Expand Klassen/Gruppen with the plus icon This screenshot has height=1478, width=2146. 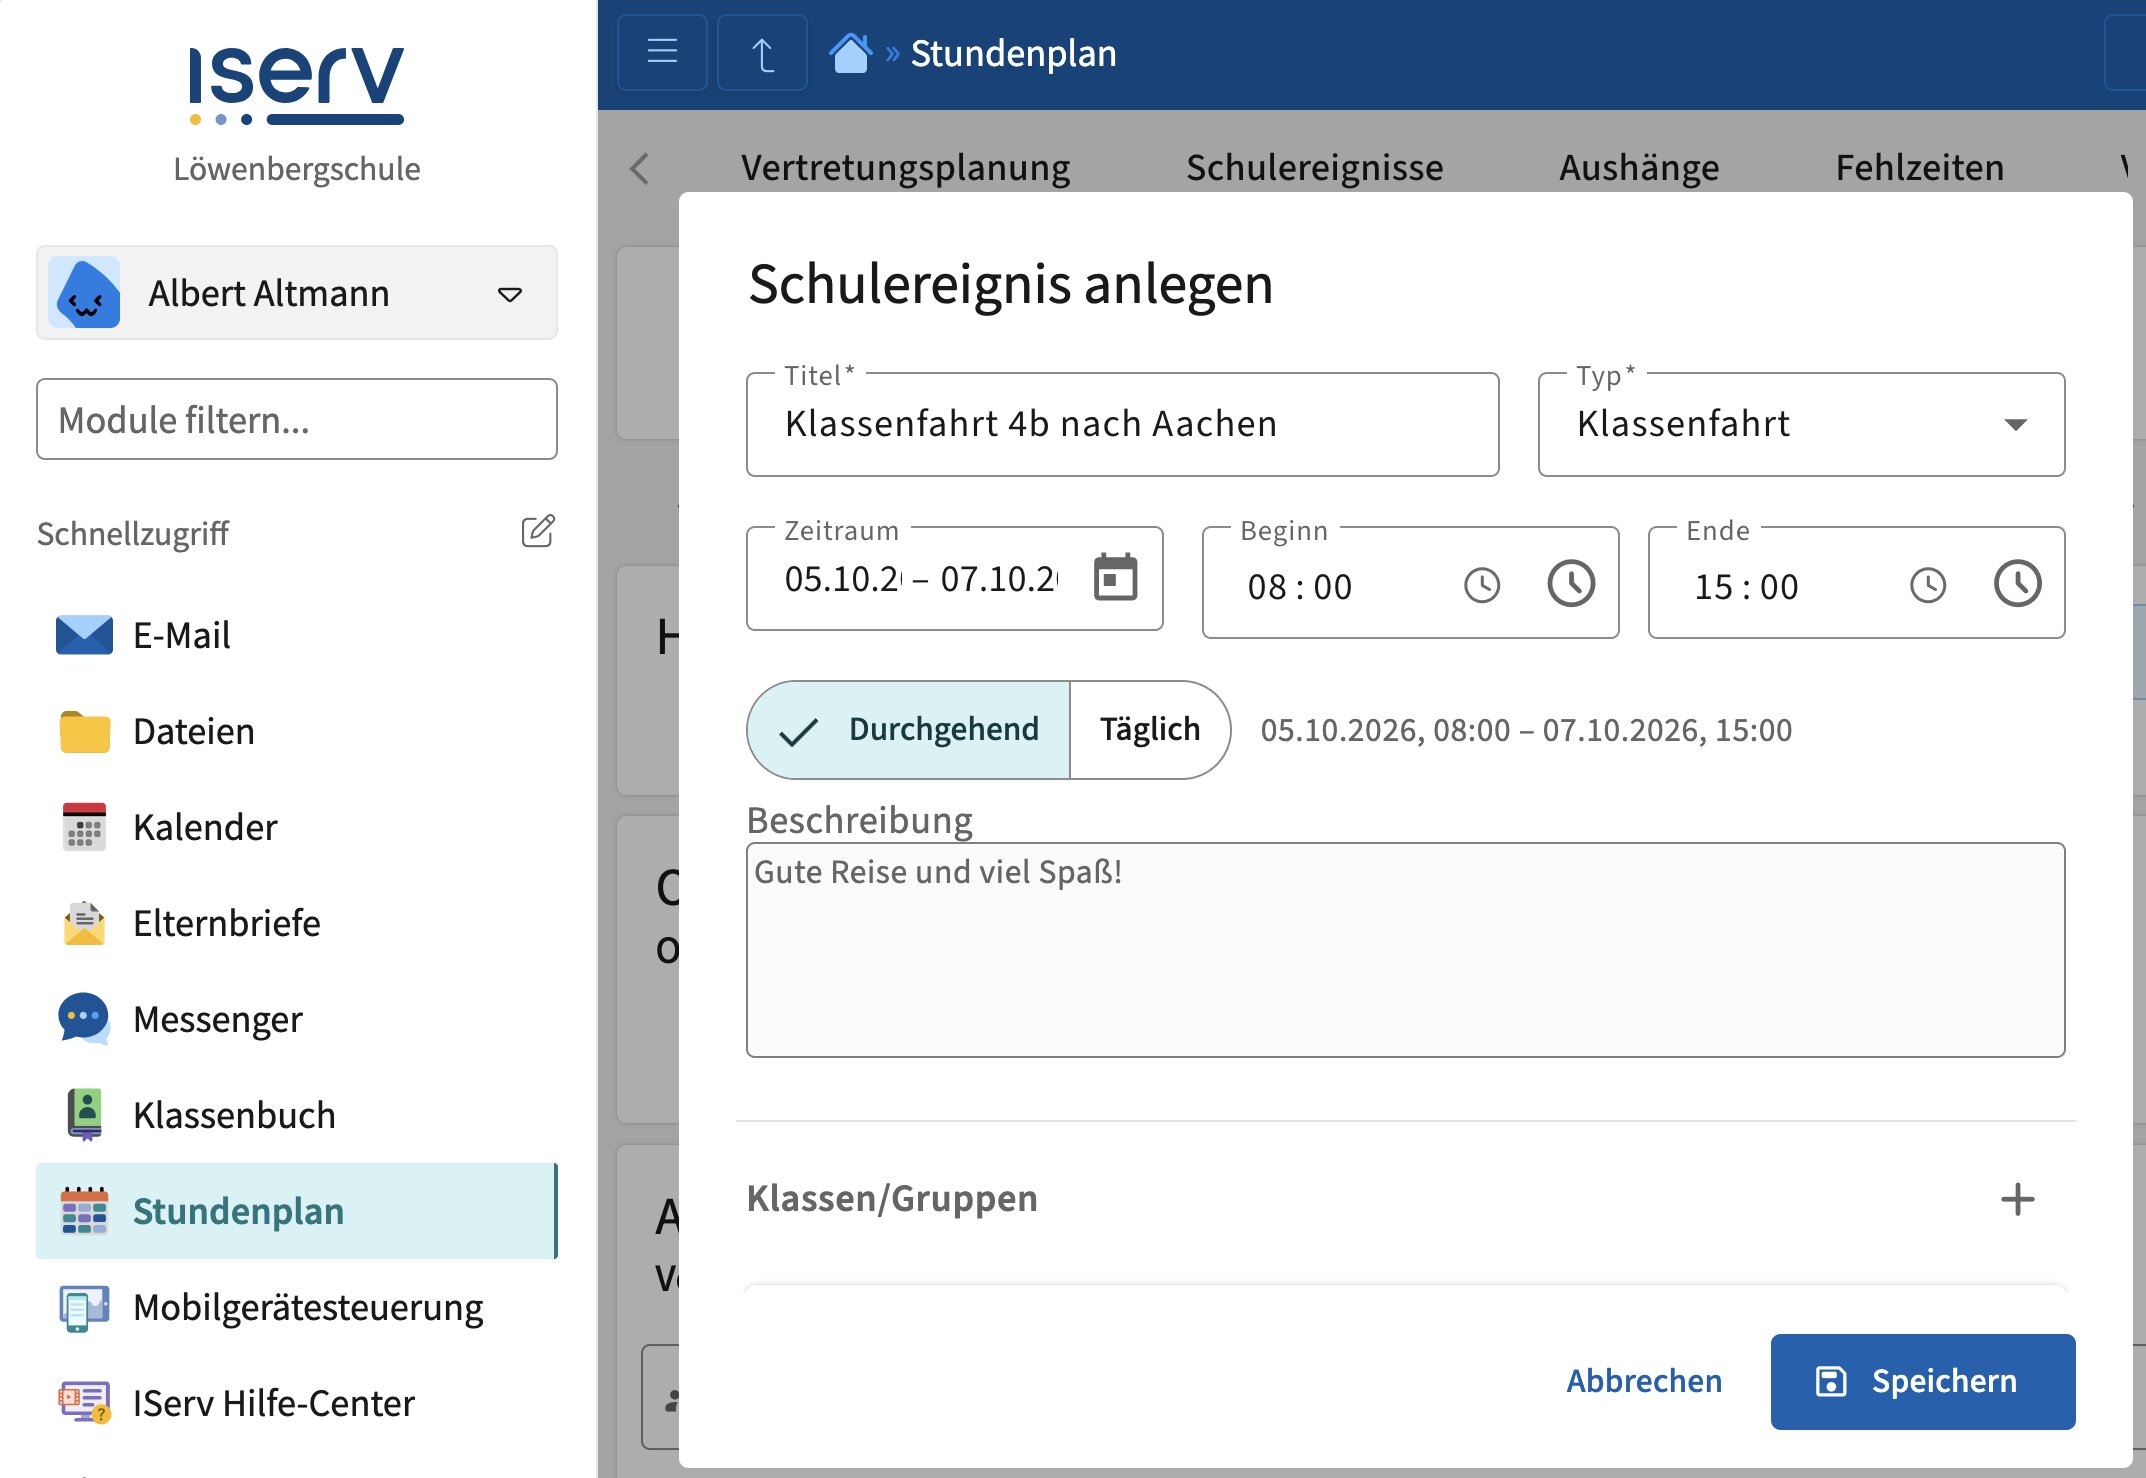pos(2017,1199)
